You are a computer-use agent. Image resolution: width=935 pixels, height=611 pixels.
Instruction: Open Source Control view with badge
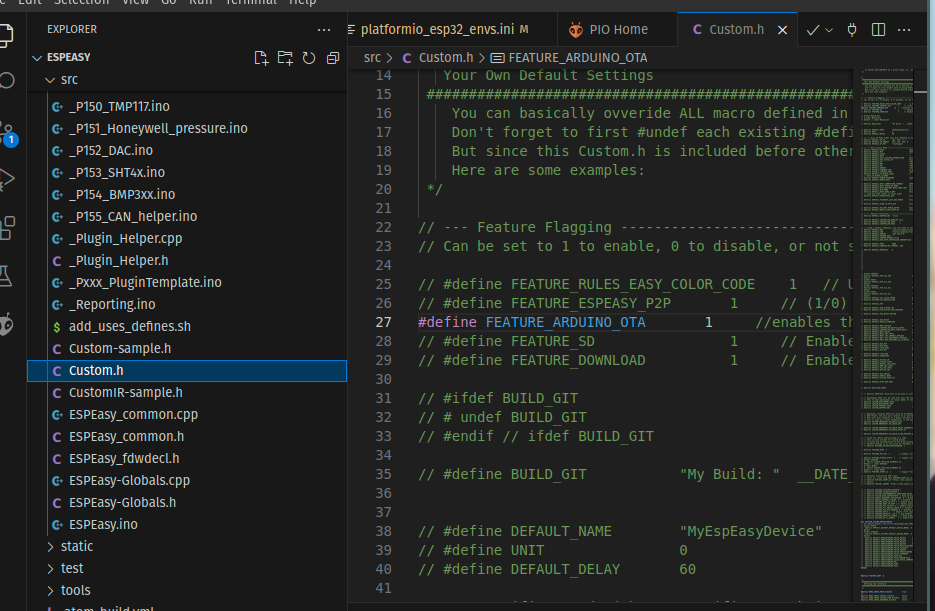pos(7,133)
